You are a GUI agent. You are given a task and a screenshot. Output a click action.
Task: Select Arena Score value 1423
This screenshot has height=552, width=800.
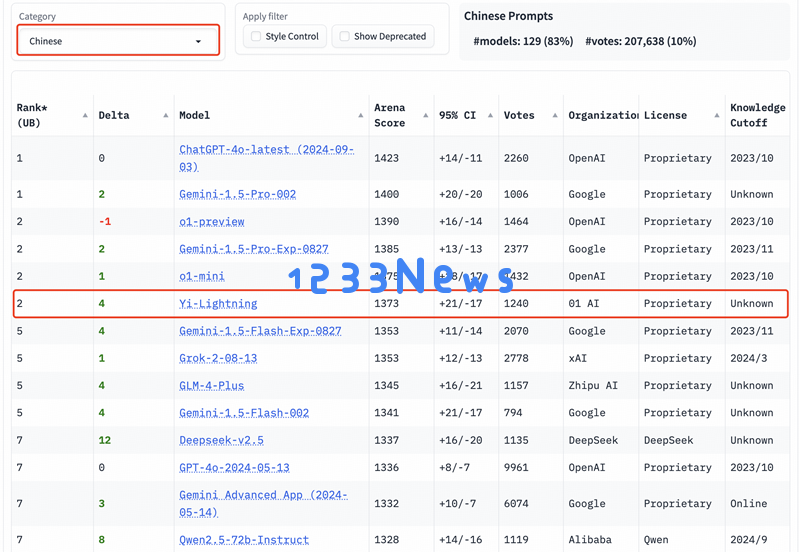tap(386, 158)
